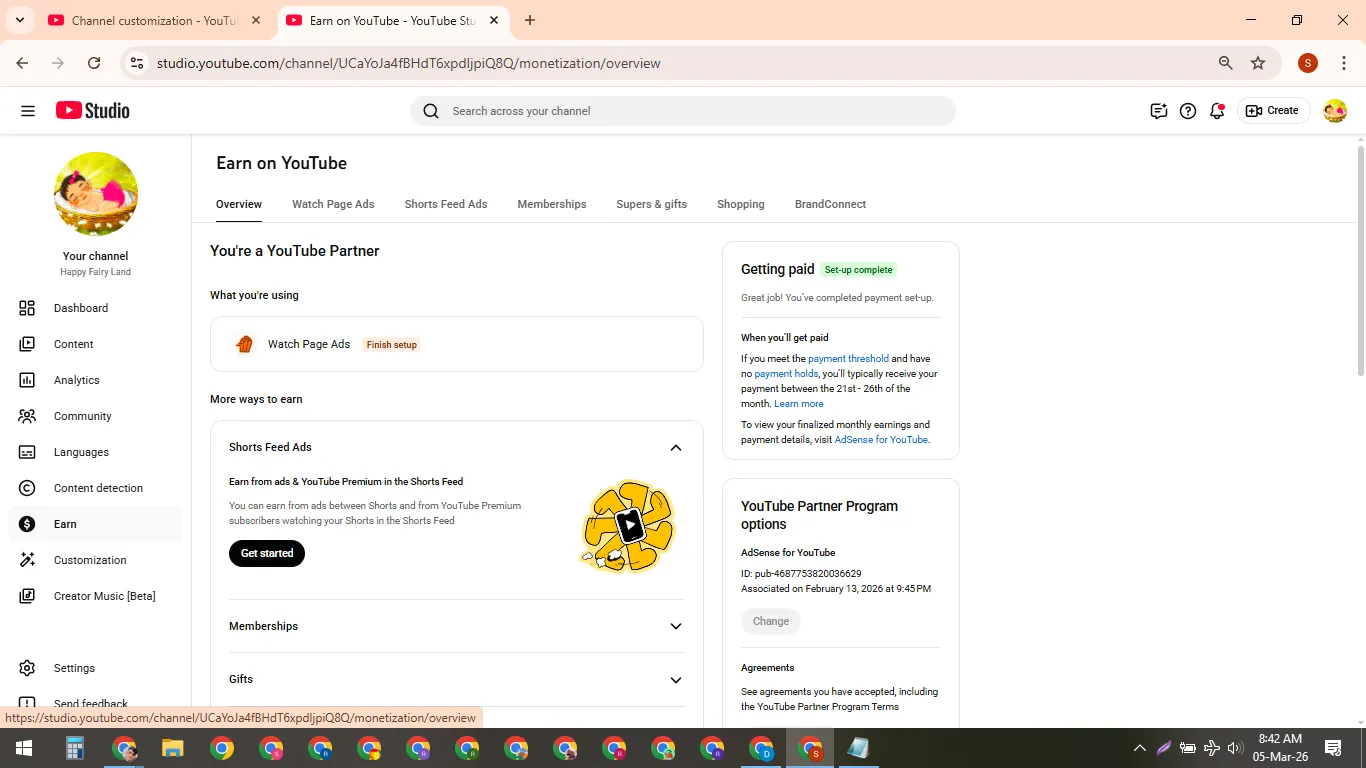Image resolution: width=1366 pixels, height=768 pixels.
Task: Open the Help question-mark icon
Action: pos(1188,111)
